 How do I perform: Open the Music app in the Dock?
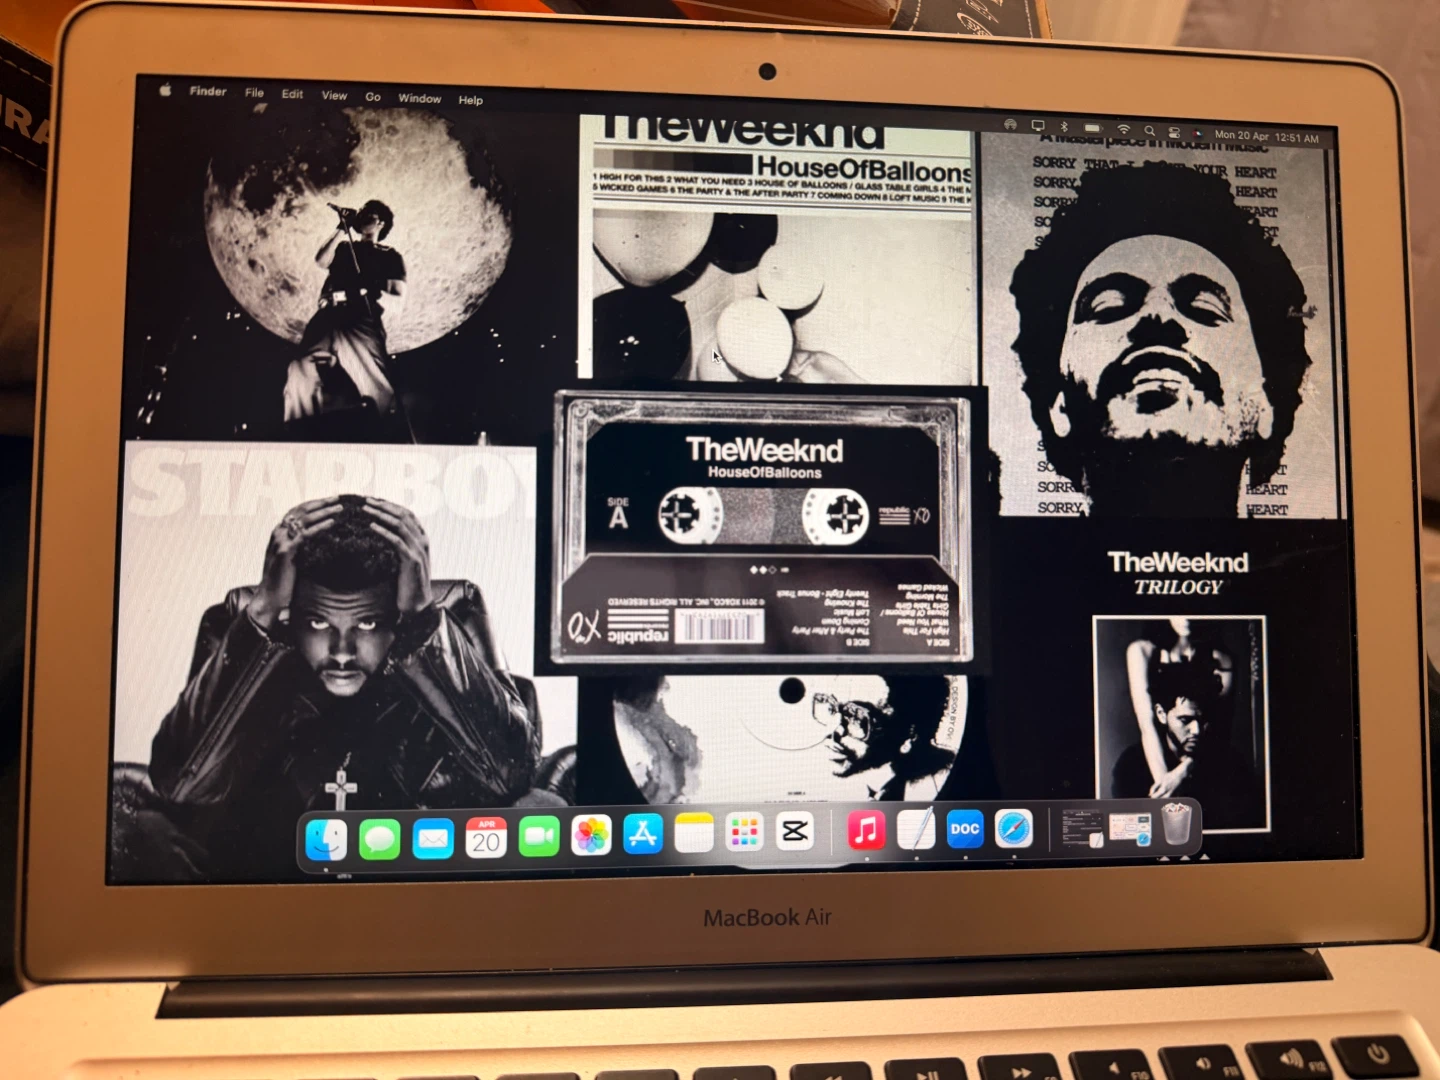tap(866, 830)
